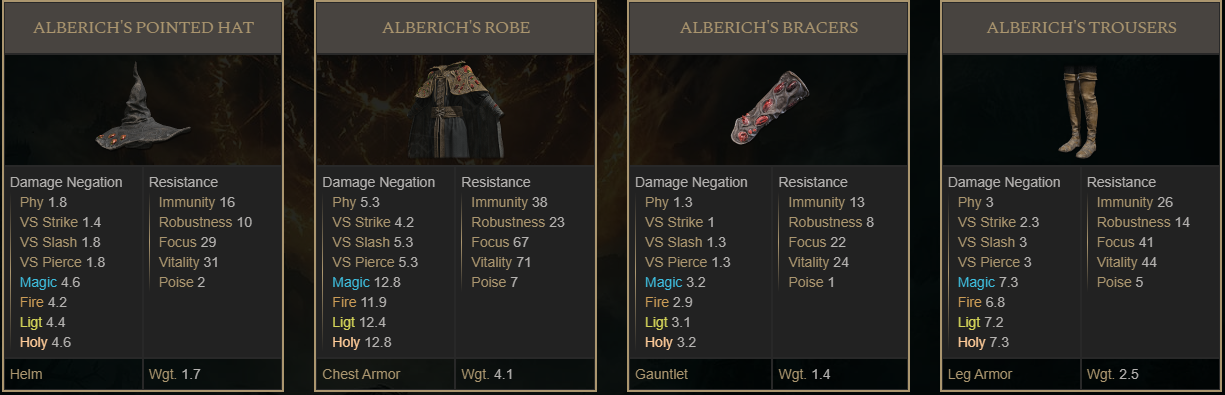Click the Chest Armor type label
The height and width of the screenshot is (395, 1225).
361,375
